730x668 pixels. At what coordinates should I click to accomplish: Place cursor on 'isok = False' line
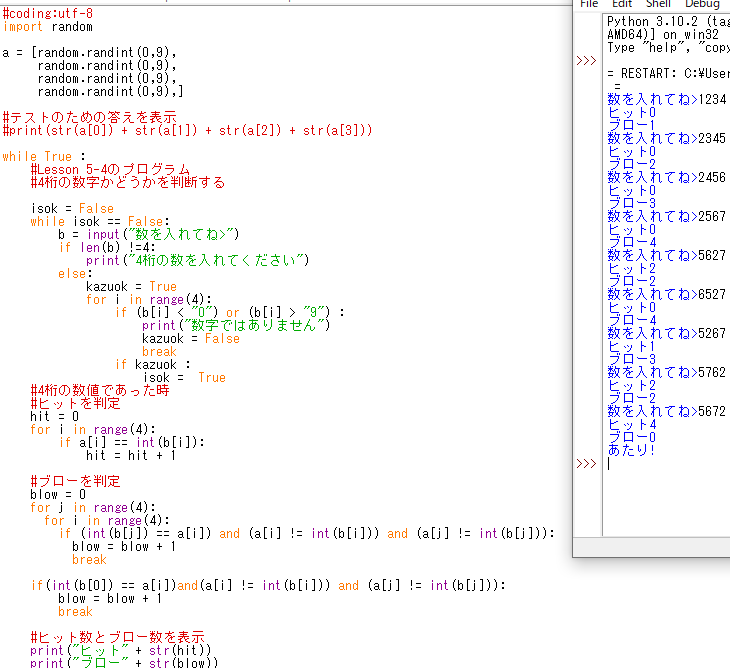pyautogui.click(x=73, y=208)
